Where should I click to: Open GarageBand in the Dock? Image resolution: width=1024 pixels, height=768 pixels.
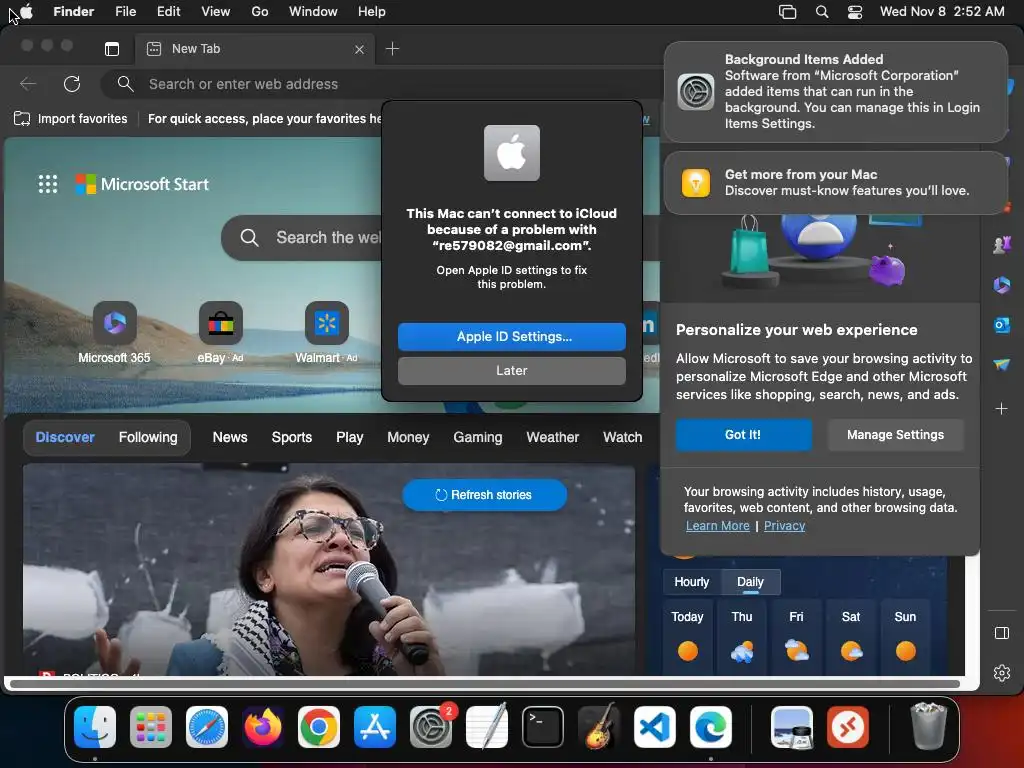[x=599, y=728]
